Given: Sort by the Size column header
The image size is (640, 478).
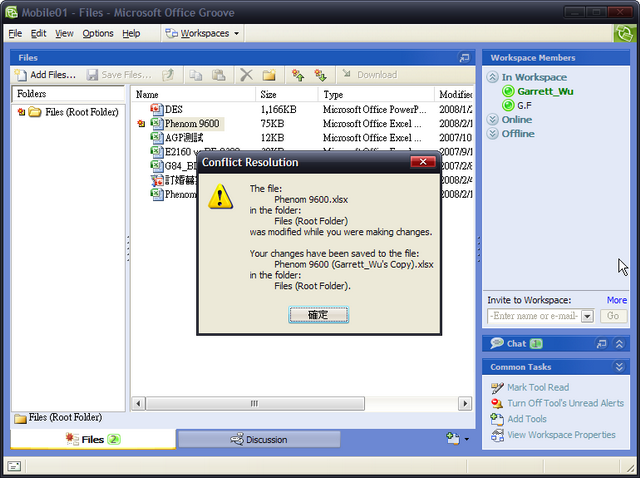Looking at the screenshot, I should point(287,94).
